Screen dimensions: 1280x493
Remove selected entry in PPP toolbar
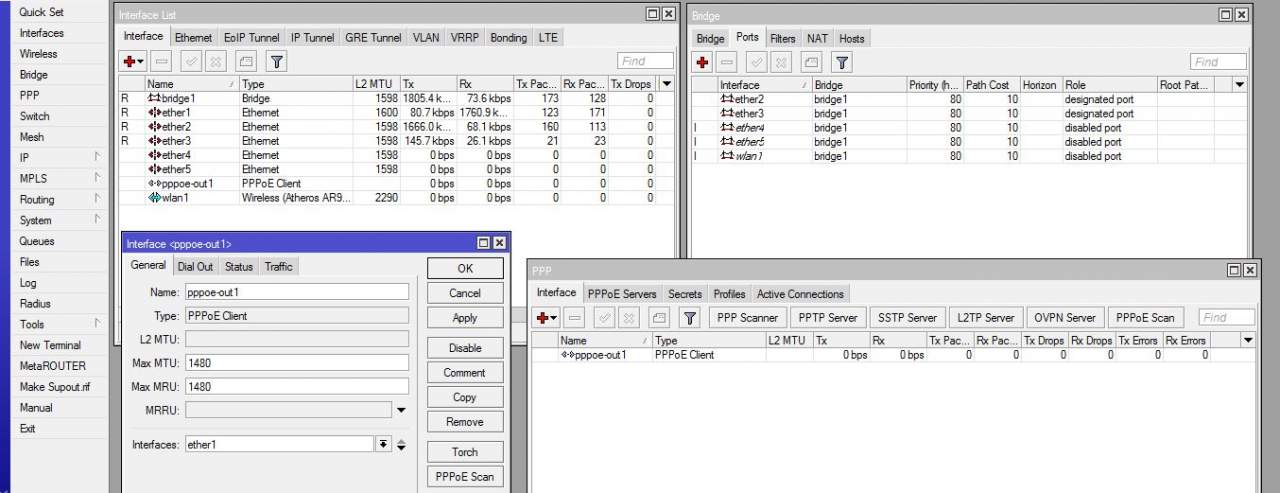click(x=575, y=317)
